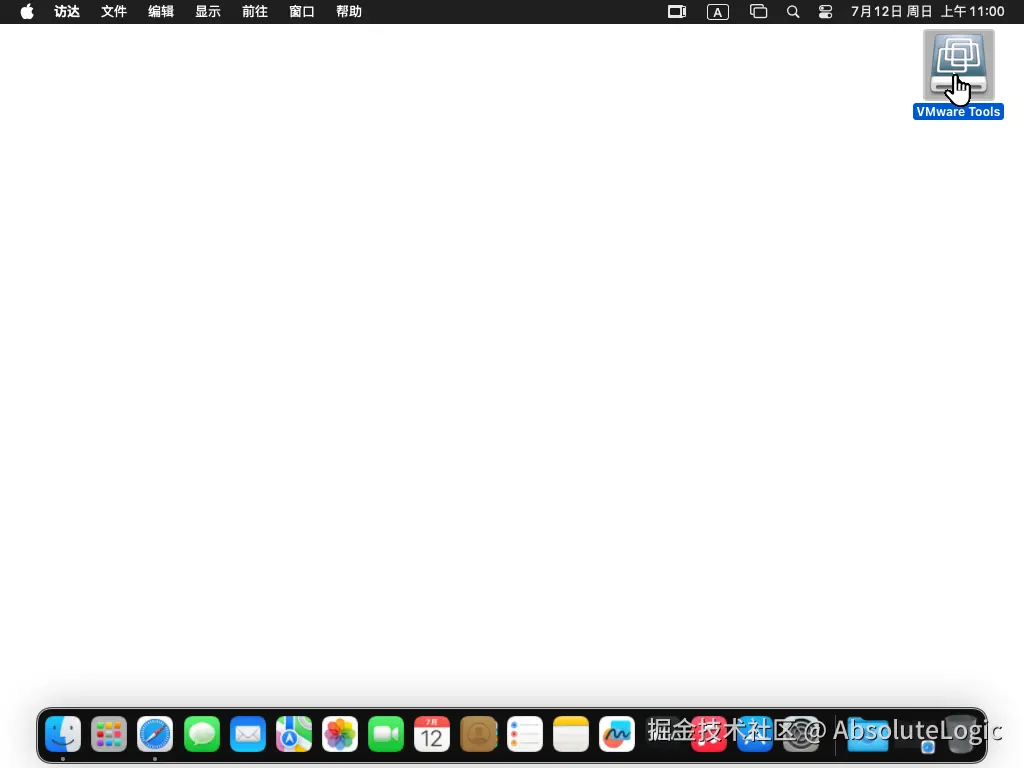
Task: Open Contacts from the Dock
Action: [478, 734]
